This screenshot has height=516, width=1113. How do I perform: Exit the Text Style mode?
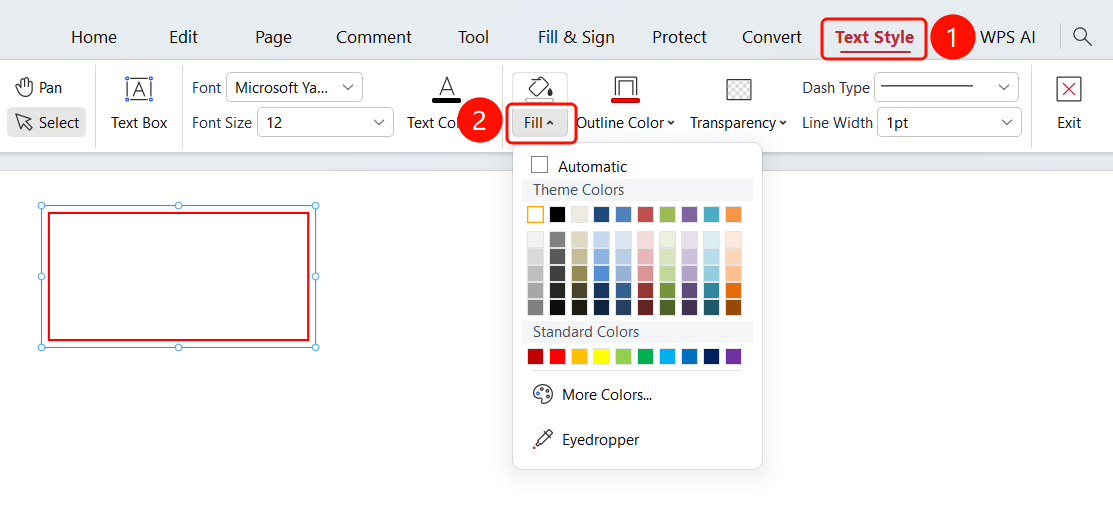pos(1068,104)
